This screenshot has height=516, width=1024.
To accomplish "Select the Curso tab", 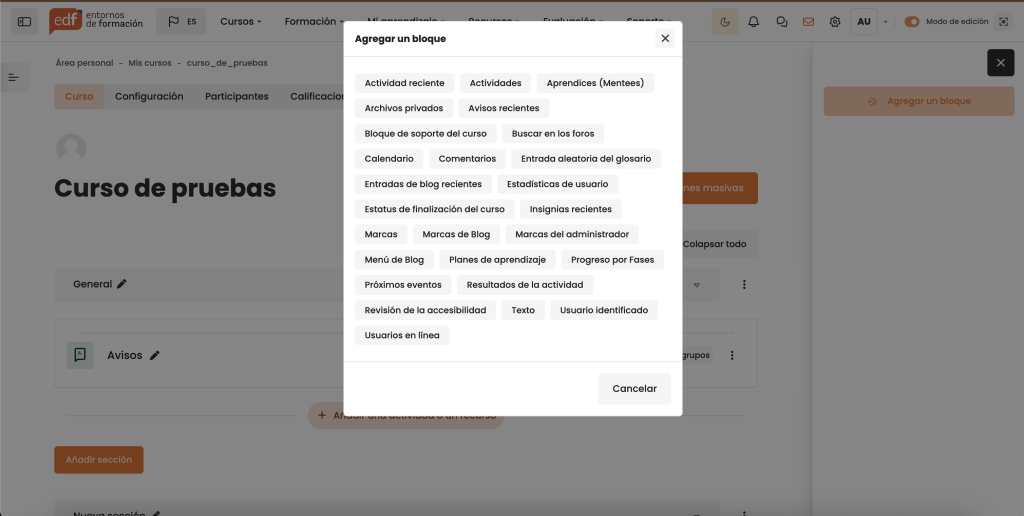I will (x=79, y=97).
